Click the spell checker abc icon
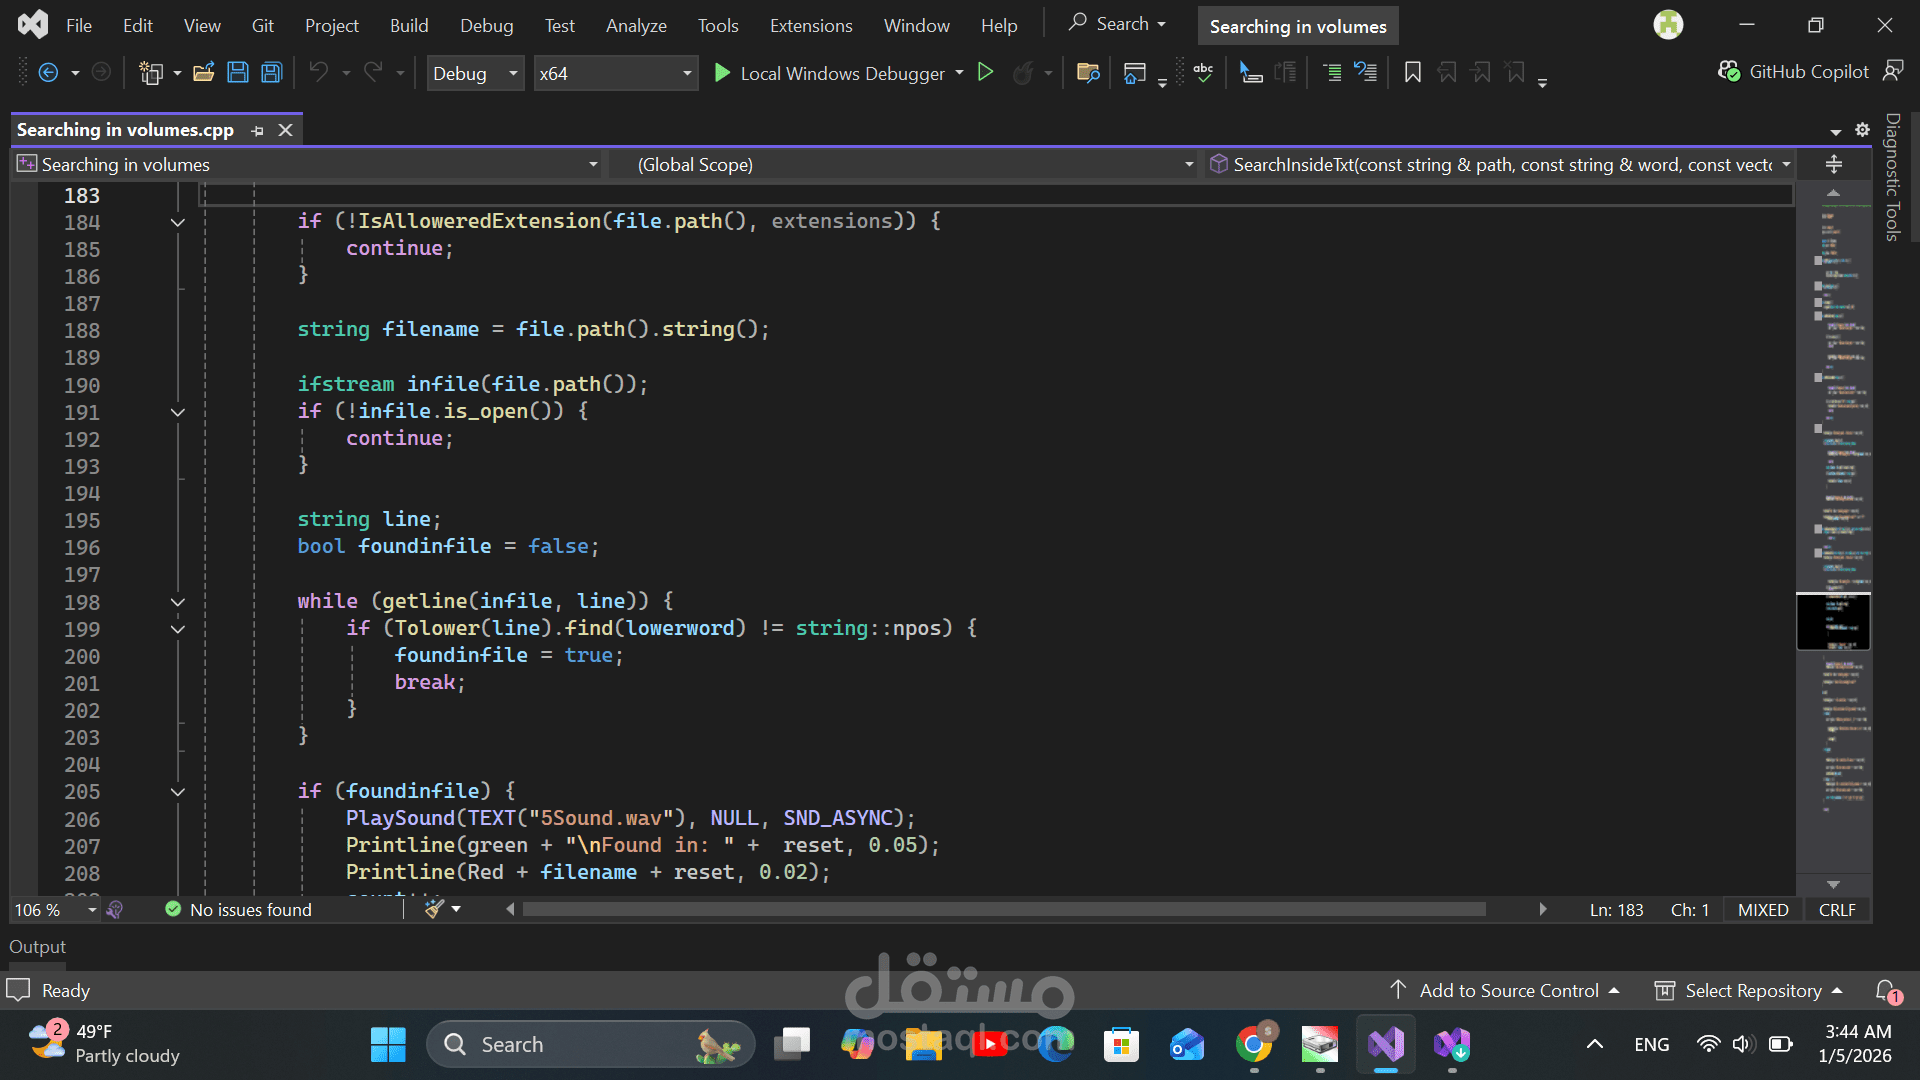This screenshot has width=1920, height=1080. 1203,72
